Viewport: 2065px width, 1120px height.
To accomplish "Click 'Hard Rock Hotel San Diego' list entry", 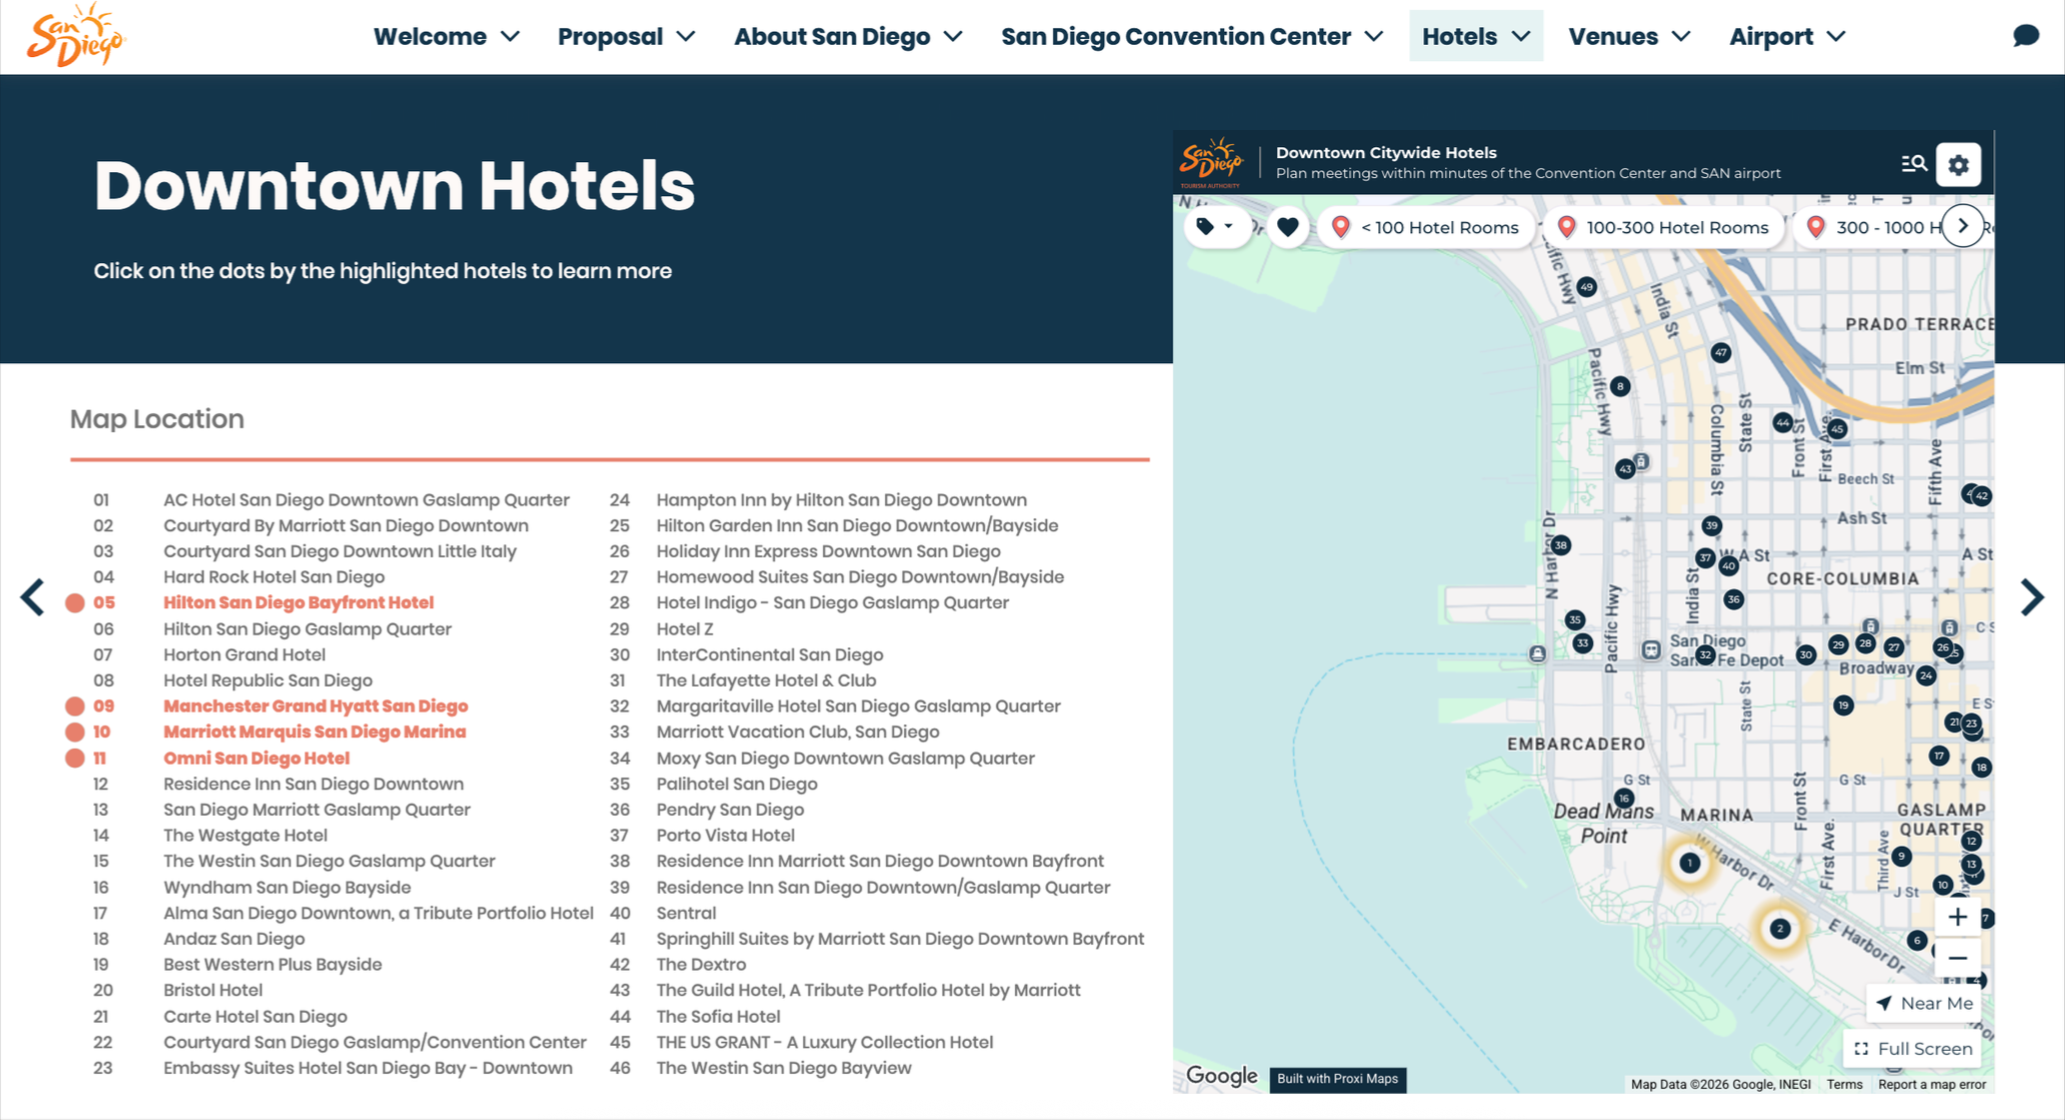I will pyautogui.click(x=274, y=577).
